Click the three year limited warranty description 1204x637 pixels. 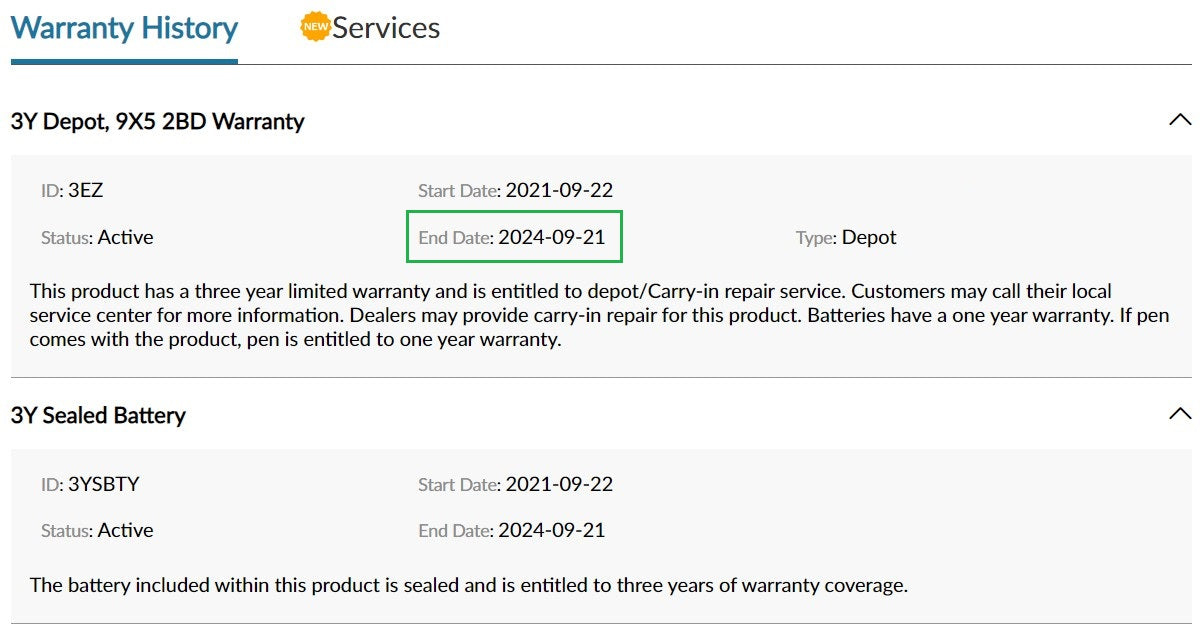570,315
